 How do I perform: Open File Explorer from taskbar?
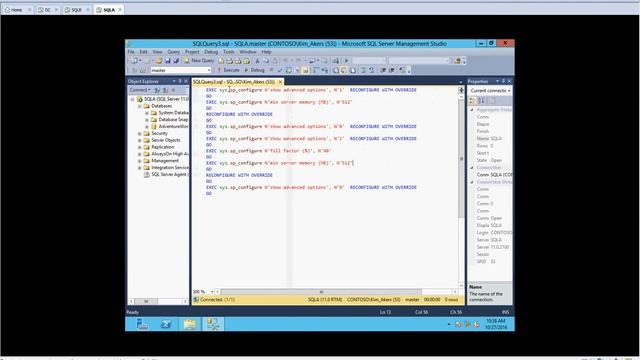189,324
